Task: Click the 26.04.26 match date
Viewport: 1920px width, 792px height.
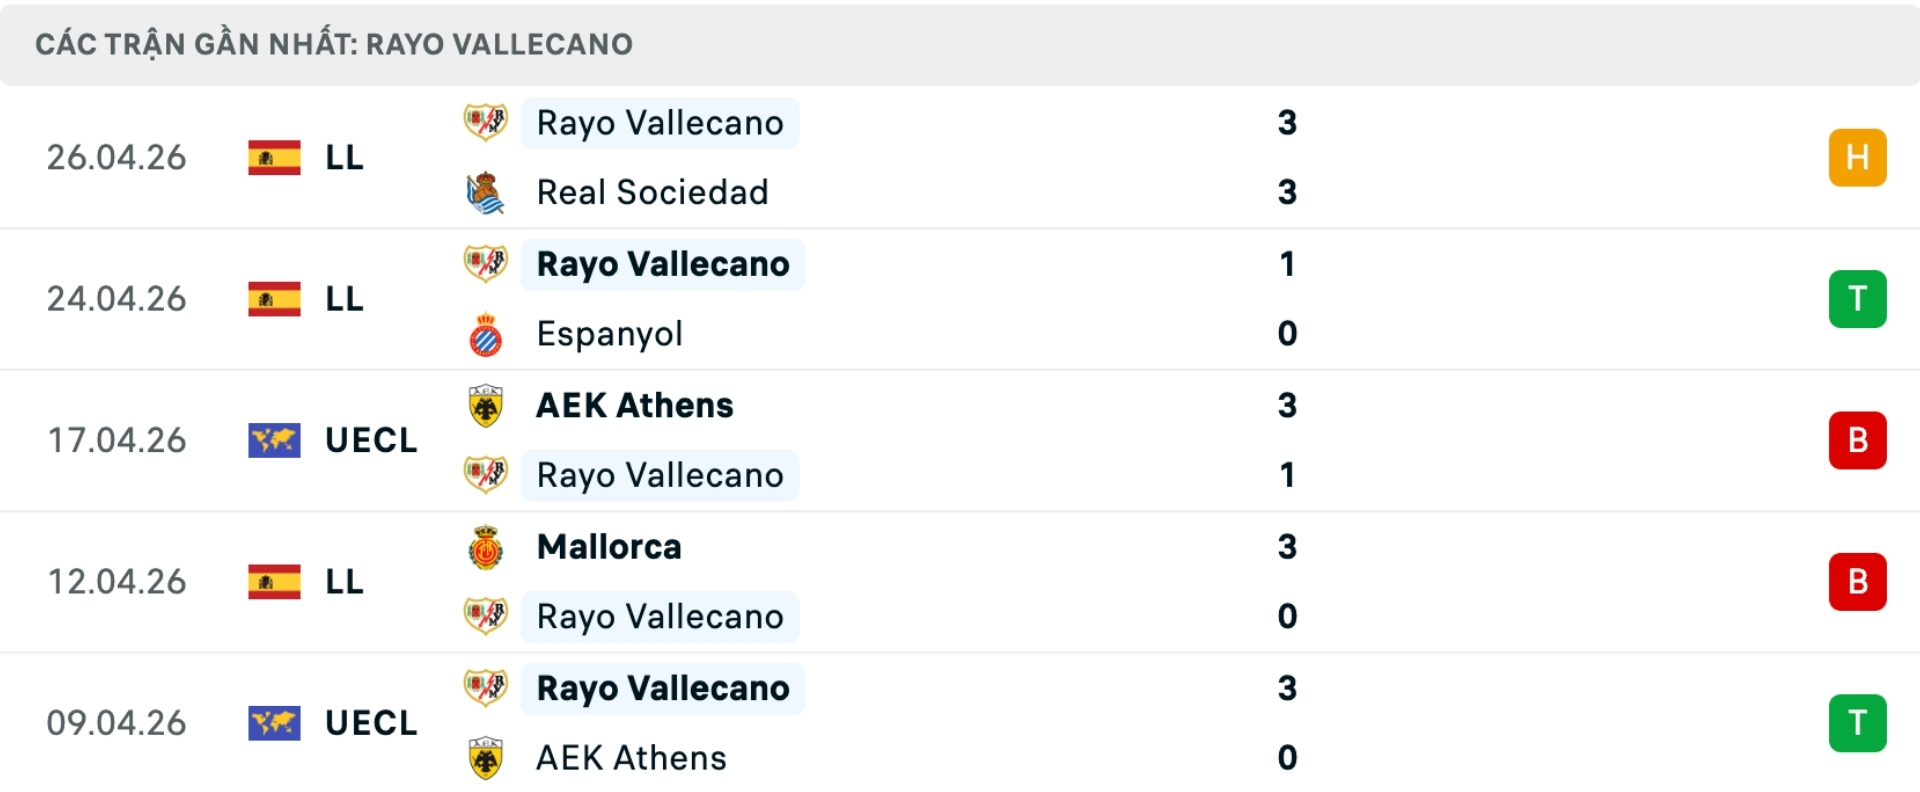Action: point(116,158)
